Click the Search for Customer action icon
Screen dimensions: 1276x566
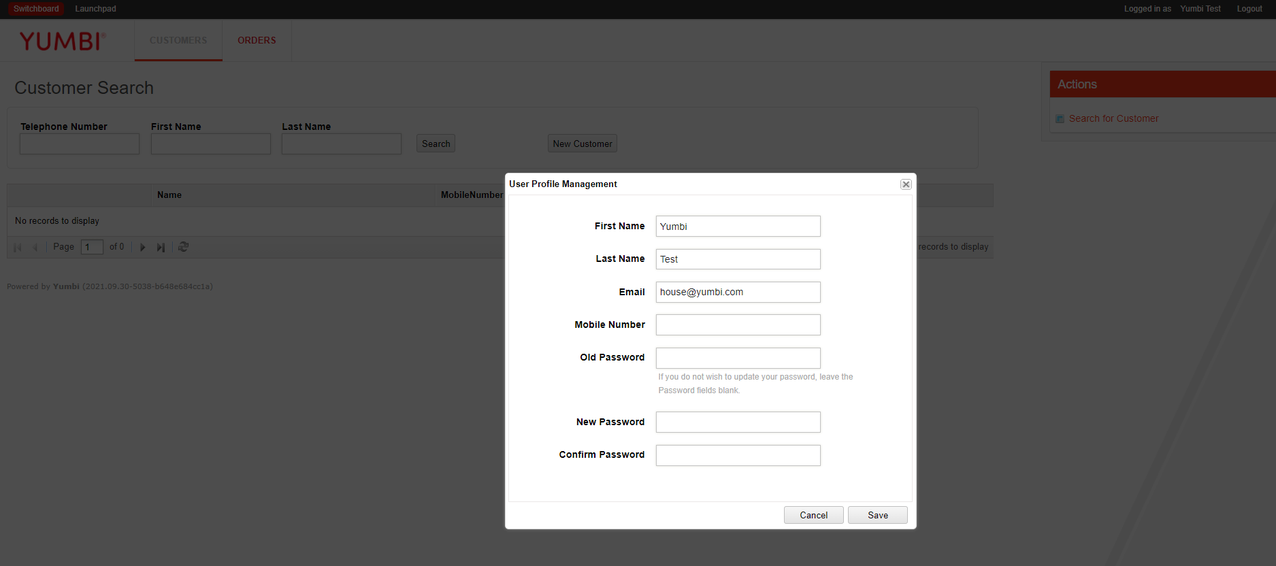1060,119
